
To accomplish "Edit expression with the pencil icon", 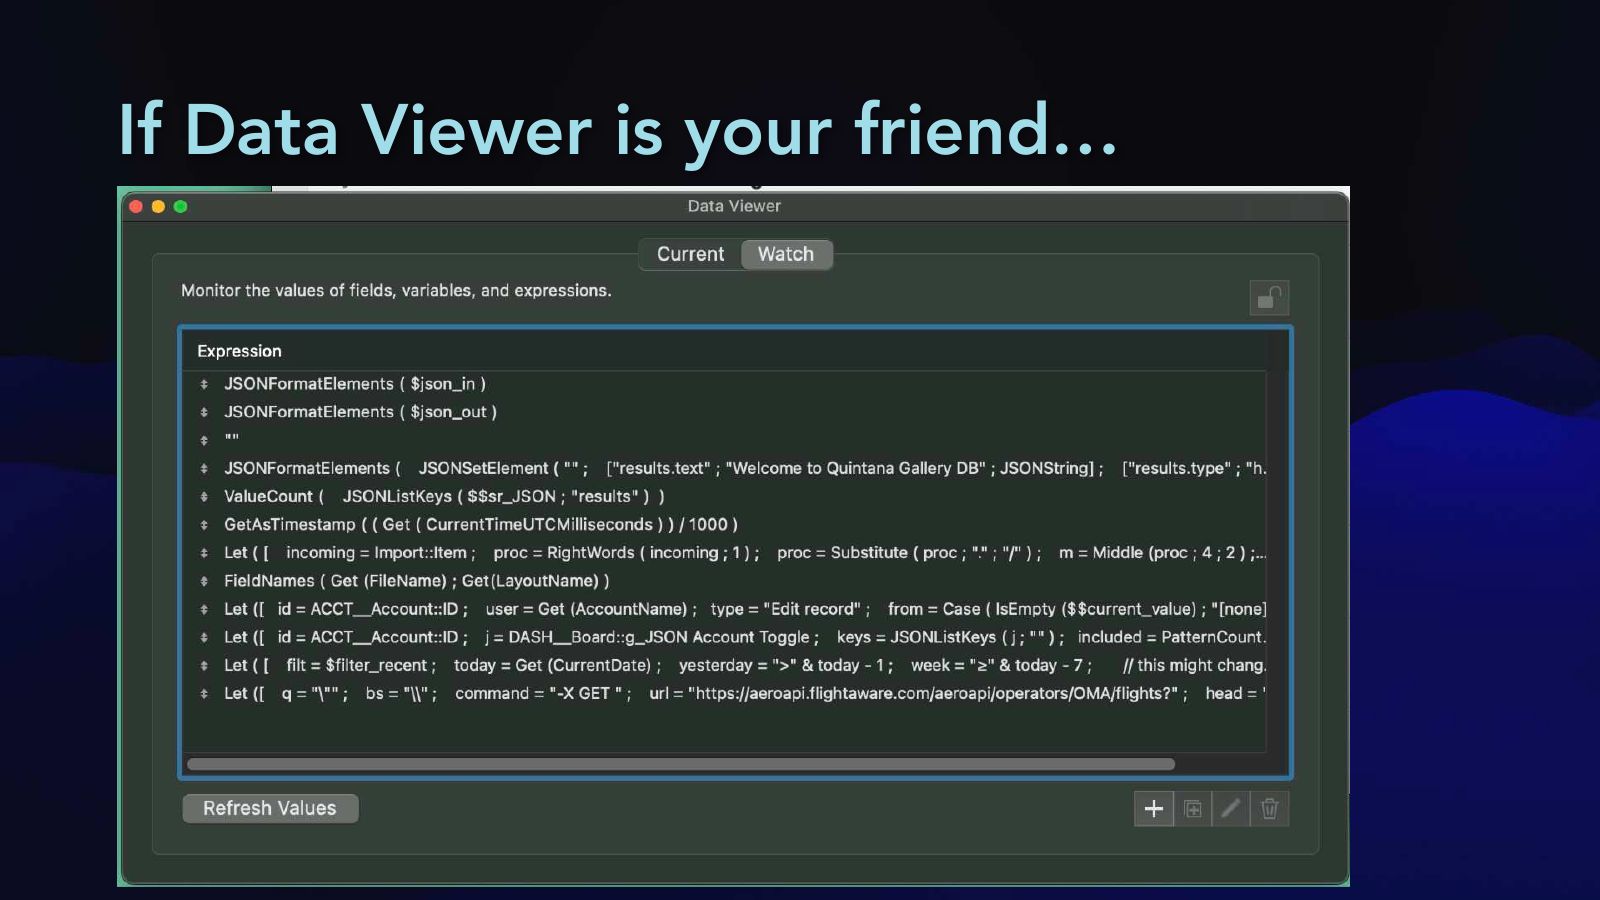I will coord(1231,809).
